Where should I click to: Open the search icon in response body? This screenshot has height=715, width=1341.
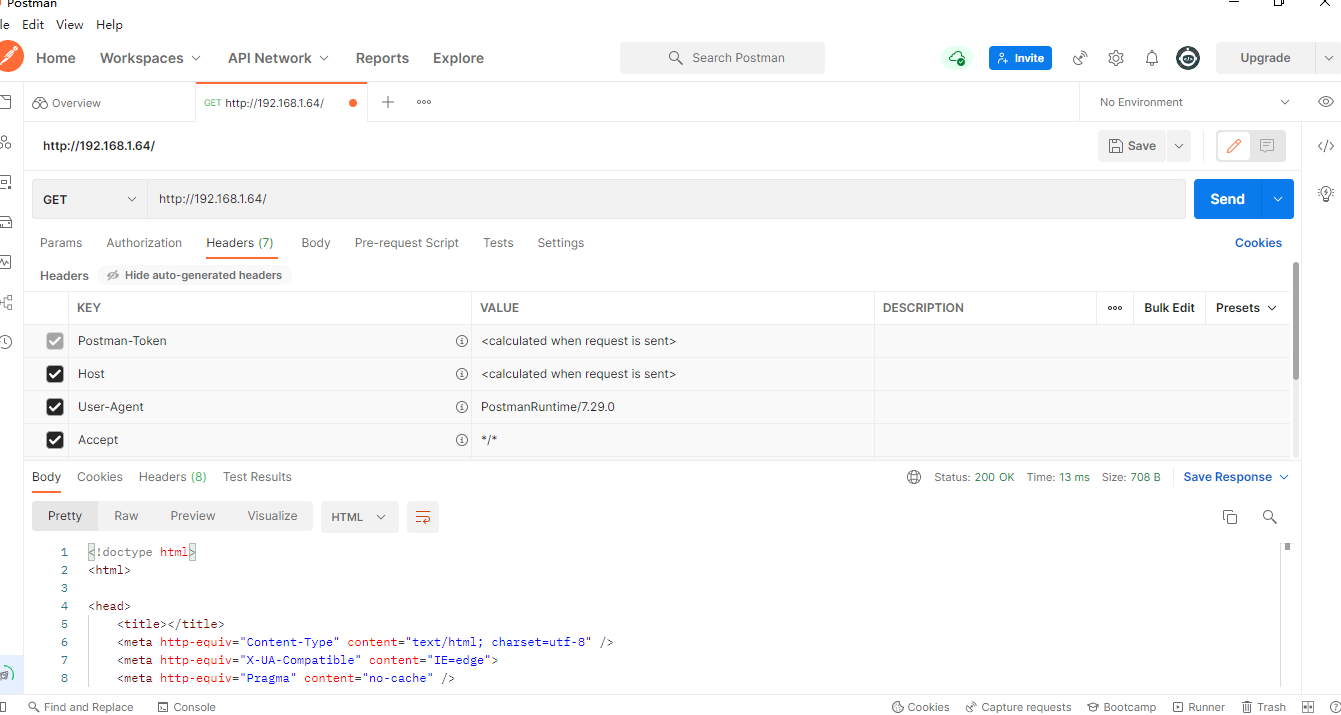point(1269,517)
